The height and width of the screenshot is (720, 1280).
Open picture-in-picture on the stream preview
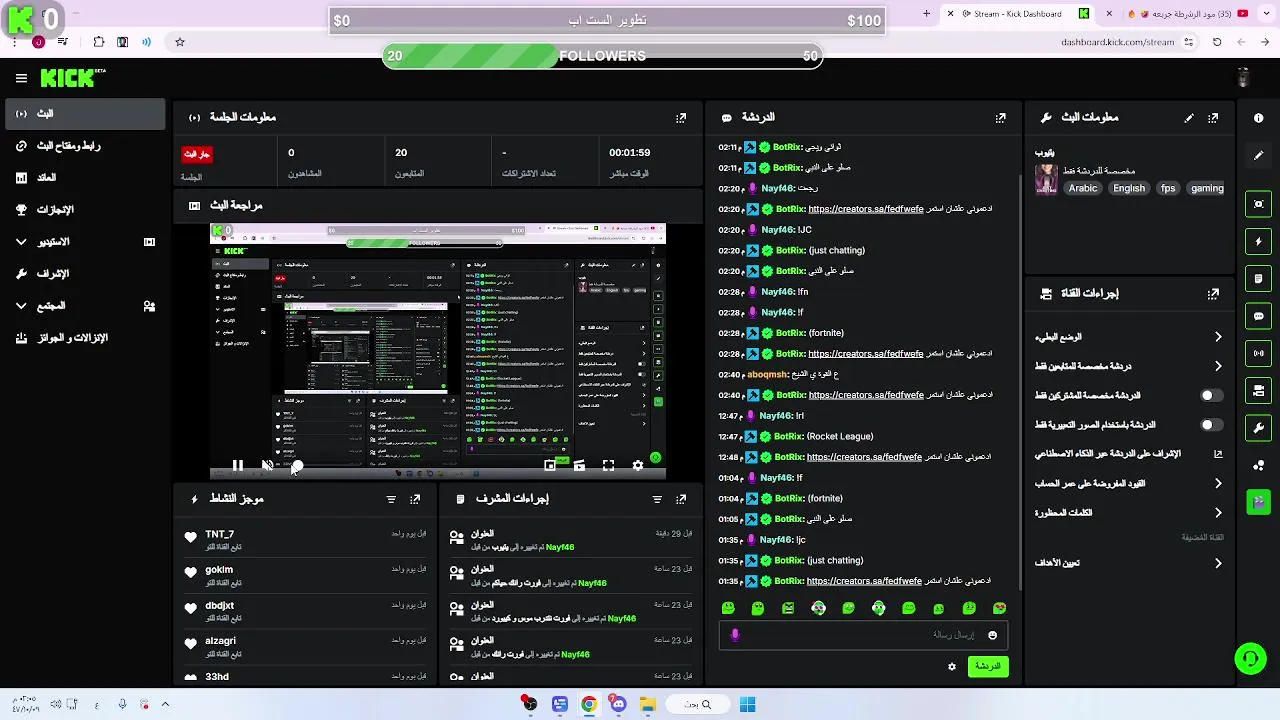tap(549, 465)
